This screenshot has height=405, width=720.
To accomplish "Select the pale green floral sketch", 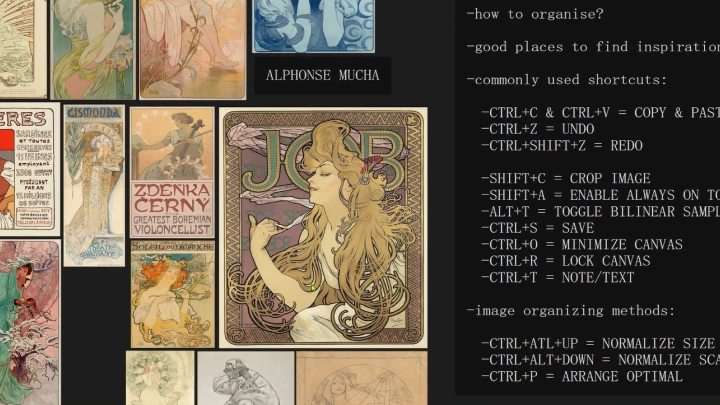I will pyautogui.click(x=160, y=378).
